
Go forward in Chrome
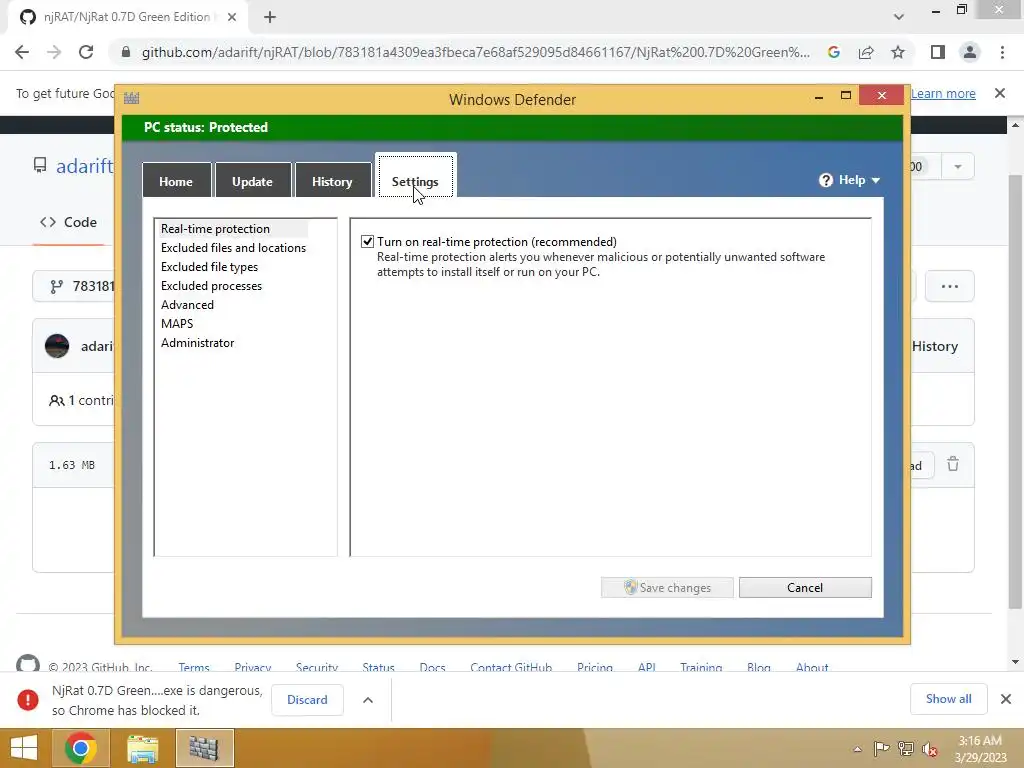(x=54, y=52)
